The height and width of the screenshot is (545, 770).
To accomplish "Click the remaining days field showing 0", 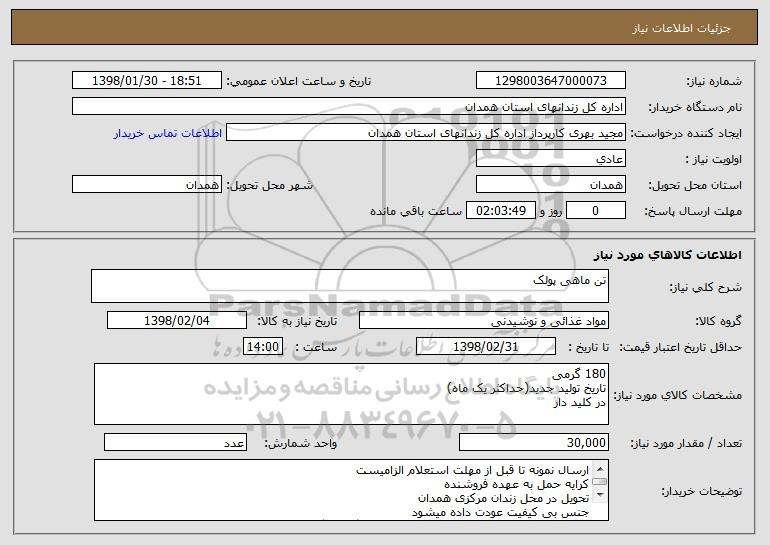I will 596,210.
